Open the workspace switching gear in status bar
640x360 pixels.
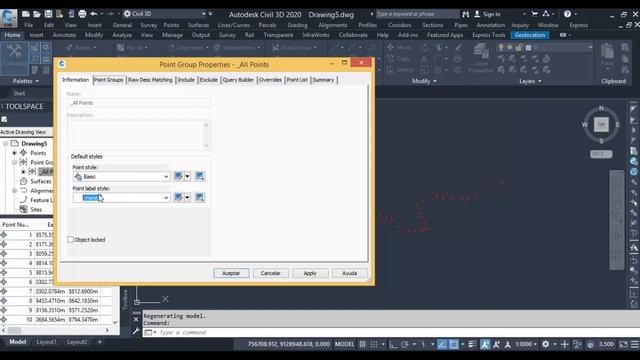coord(545,344)
